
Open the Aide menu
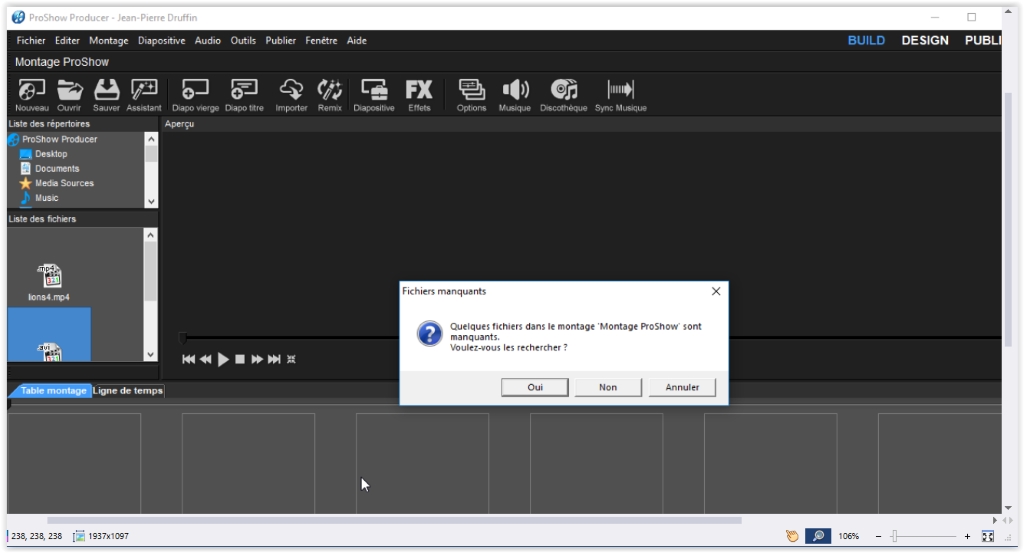pos(357,40)
